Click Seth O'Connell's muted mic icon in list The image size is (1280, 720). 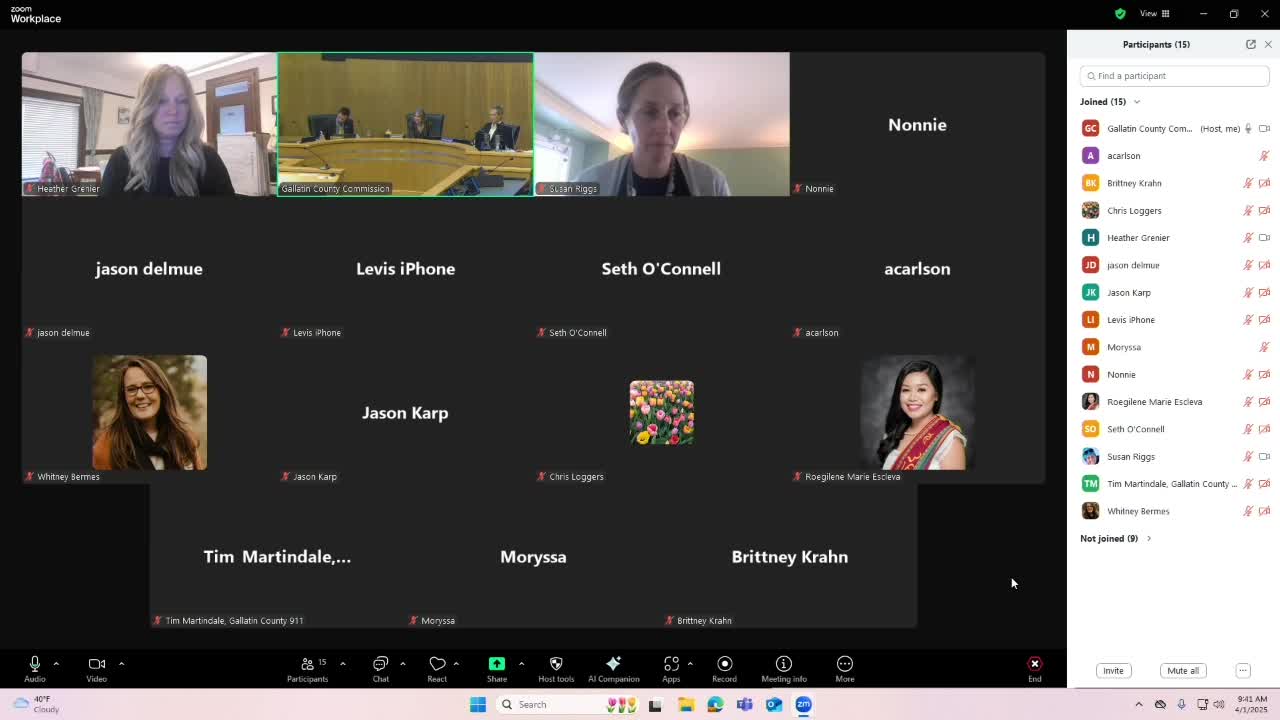(x=1248, y=429)
